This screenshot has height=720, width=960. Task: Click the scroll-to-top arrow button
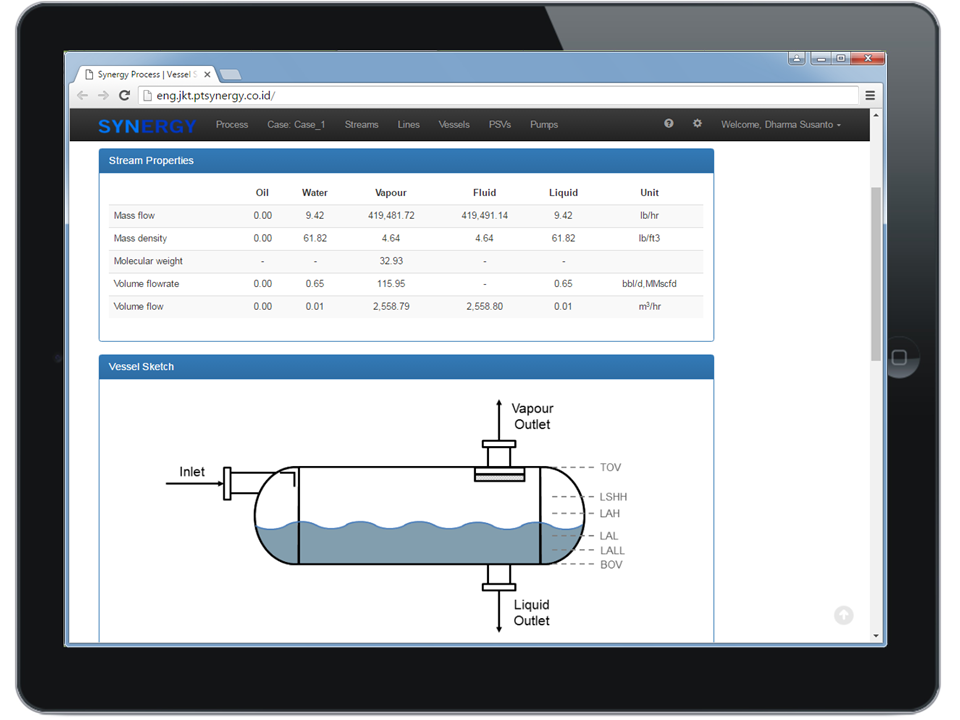pos(844,615)
